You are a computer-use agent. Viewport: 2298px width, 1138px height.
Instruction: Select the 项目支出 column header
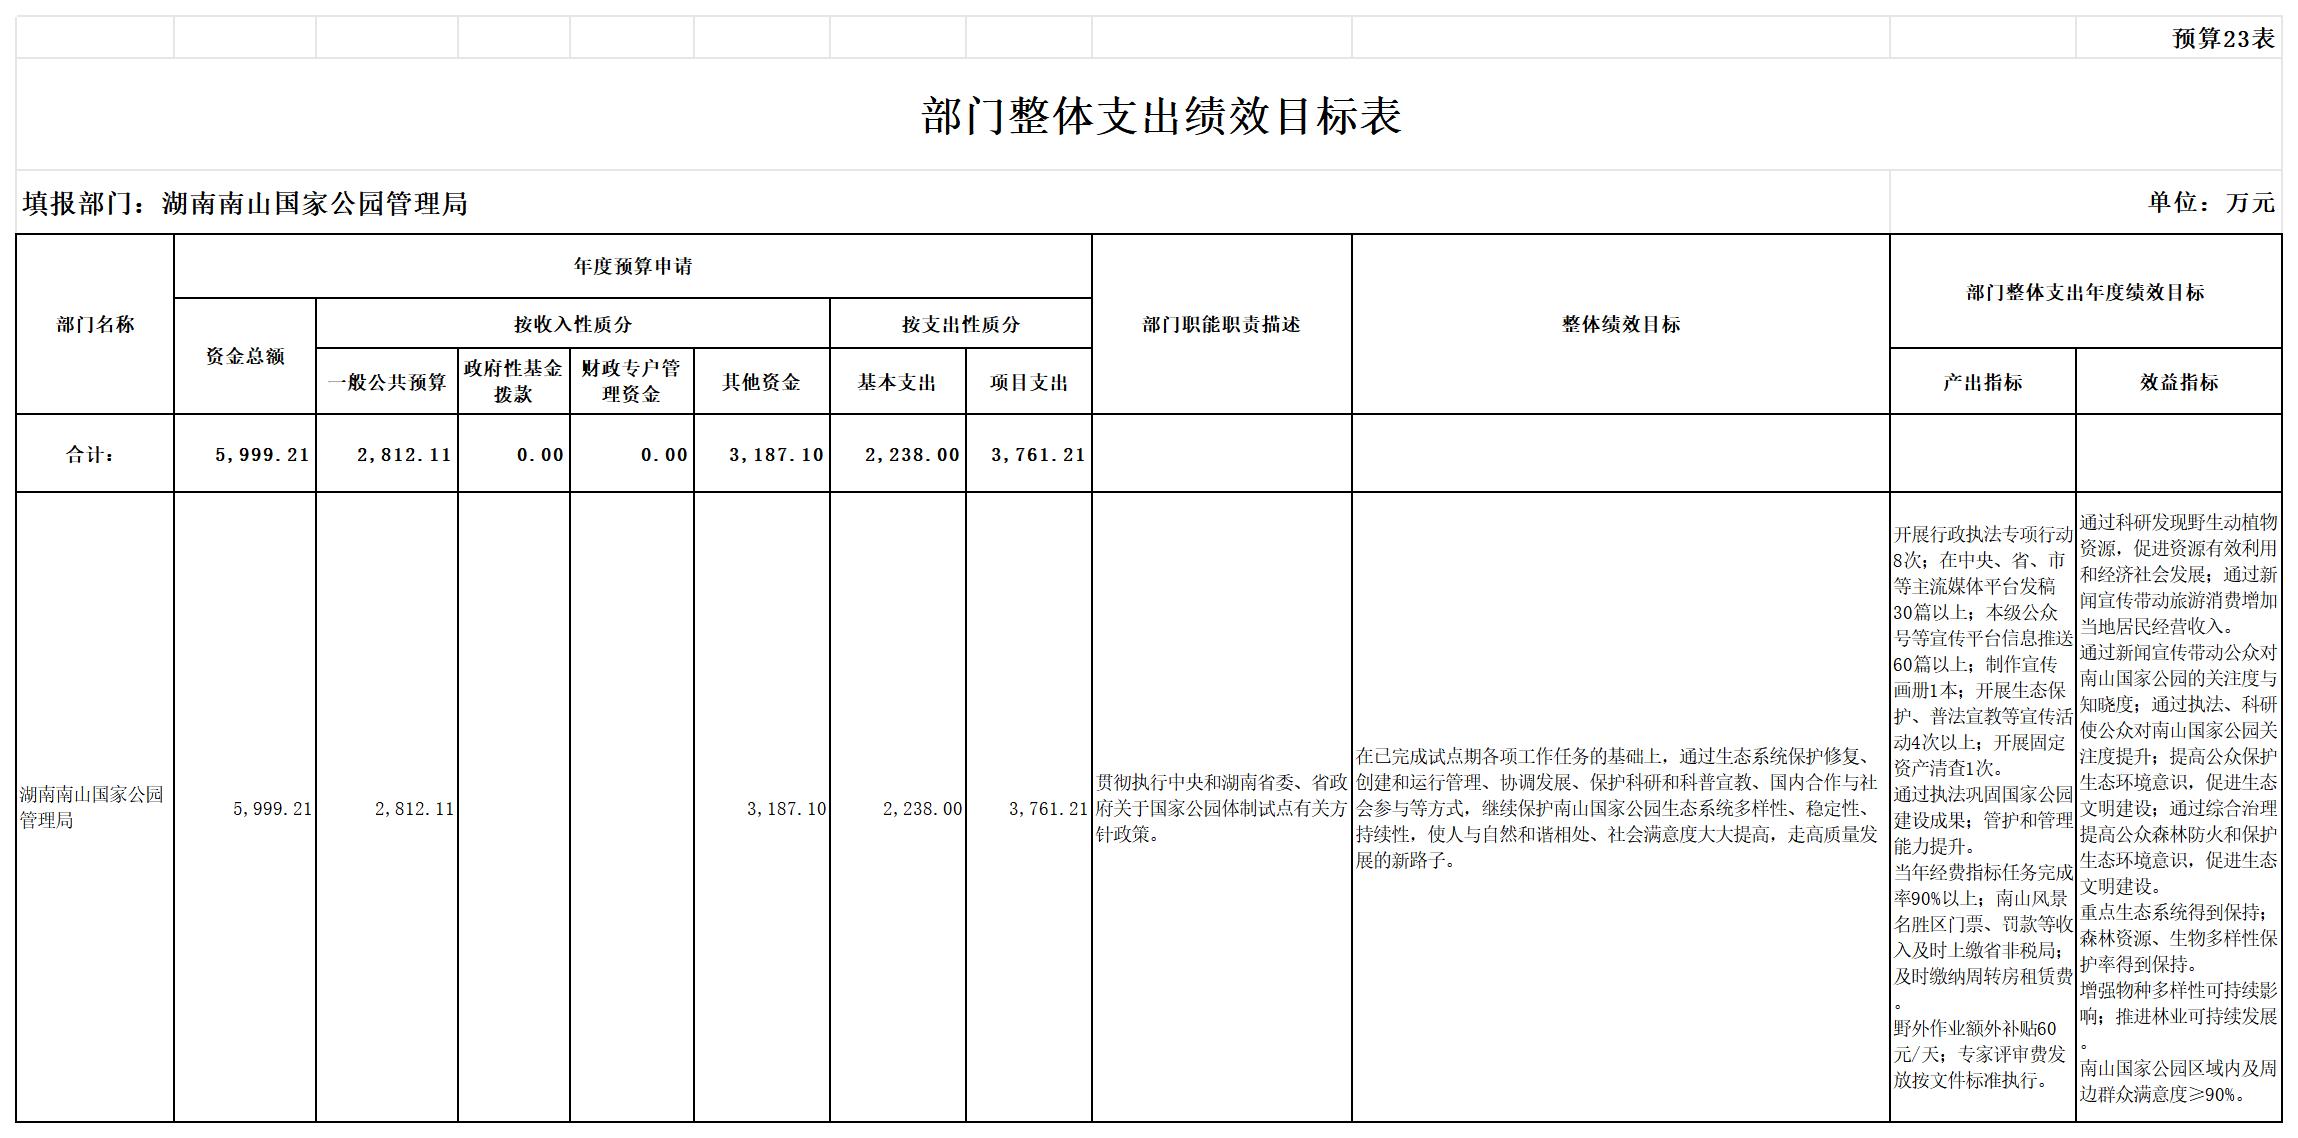pos(1028,382)
